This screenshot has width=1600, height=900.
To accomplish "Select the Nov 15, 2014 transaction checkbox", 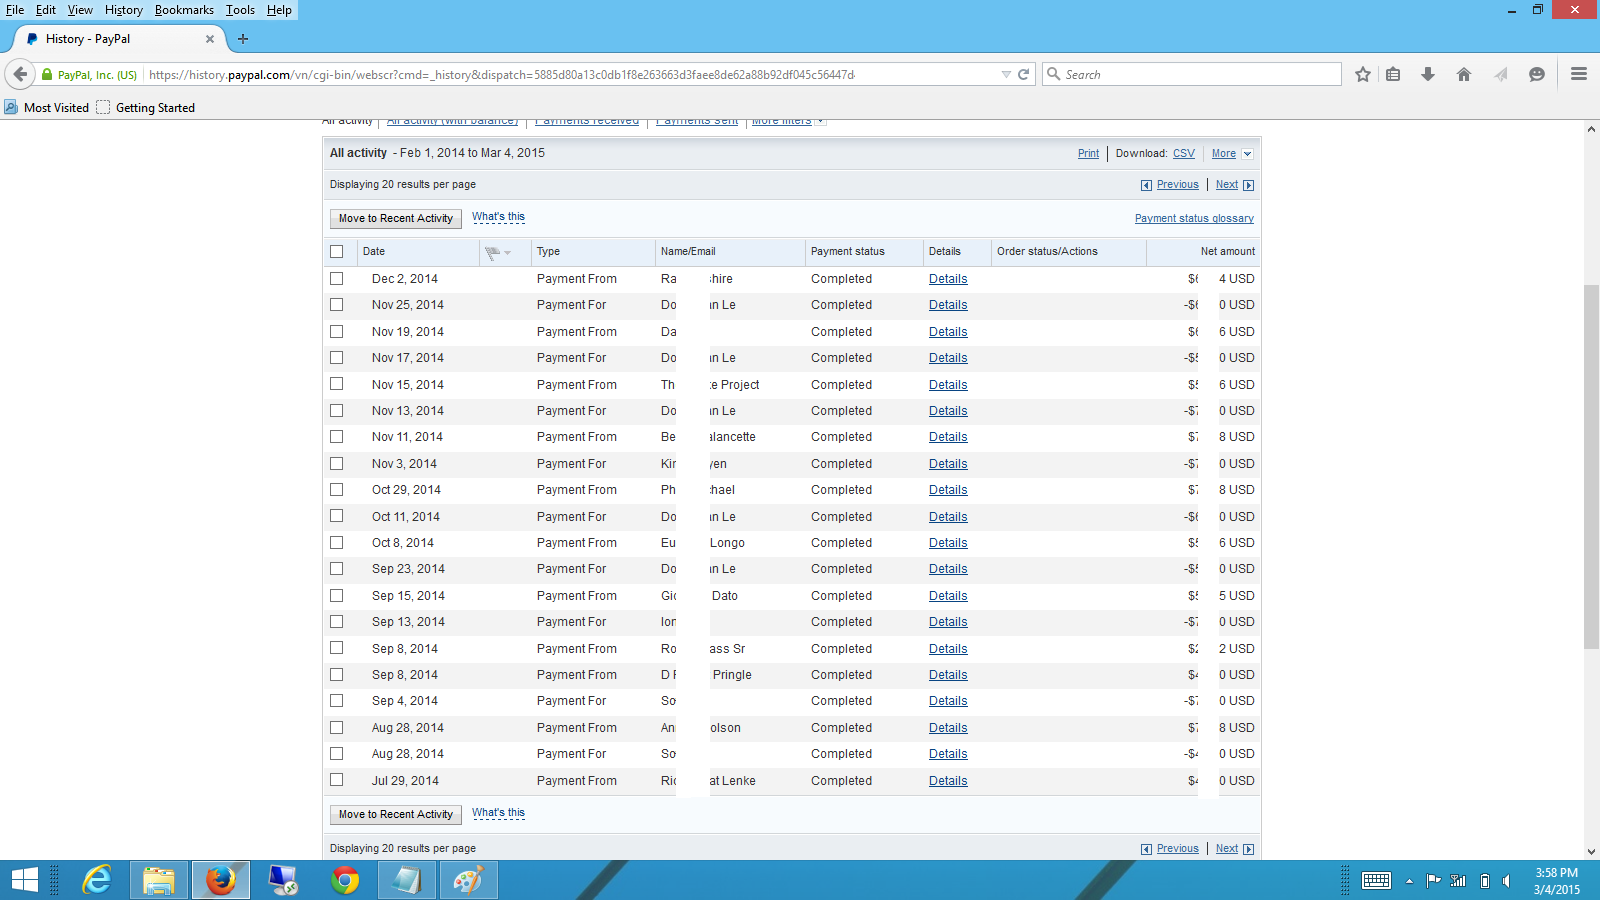I will point(337,384).
